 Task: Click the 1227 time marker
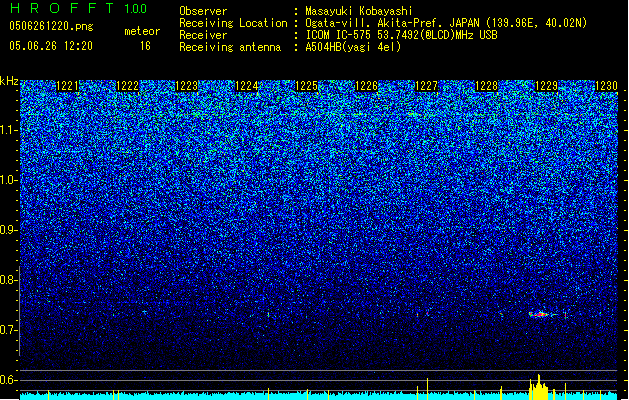pos(426,86)
